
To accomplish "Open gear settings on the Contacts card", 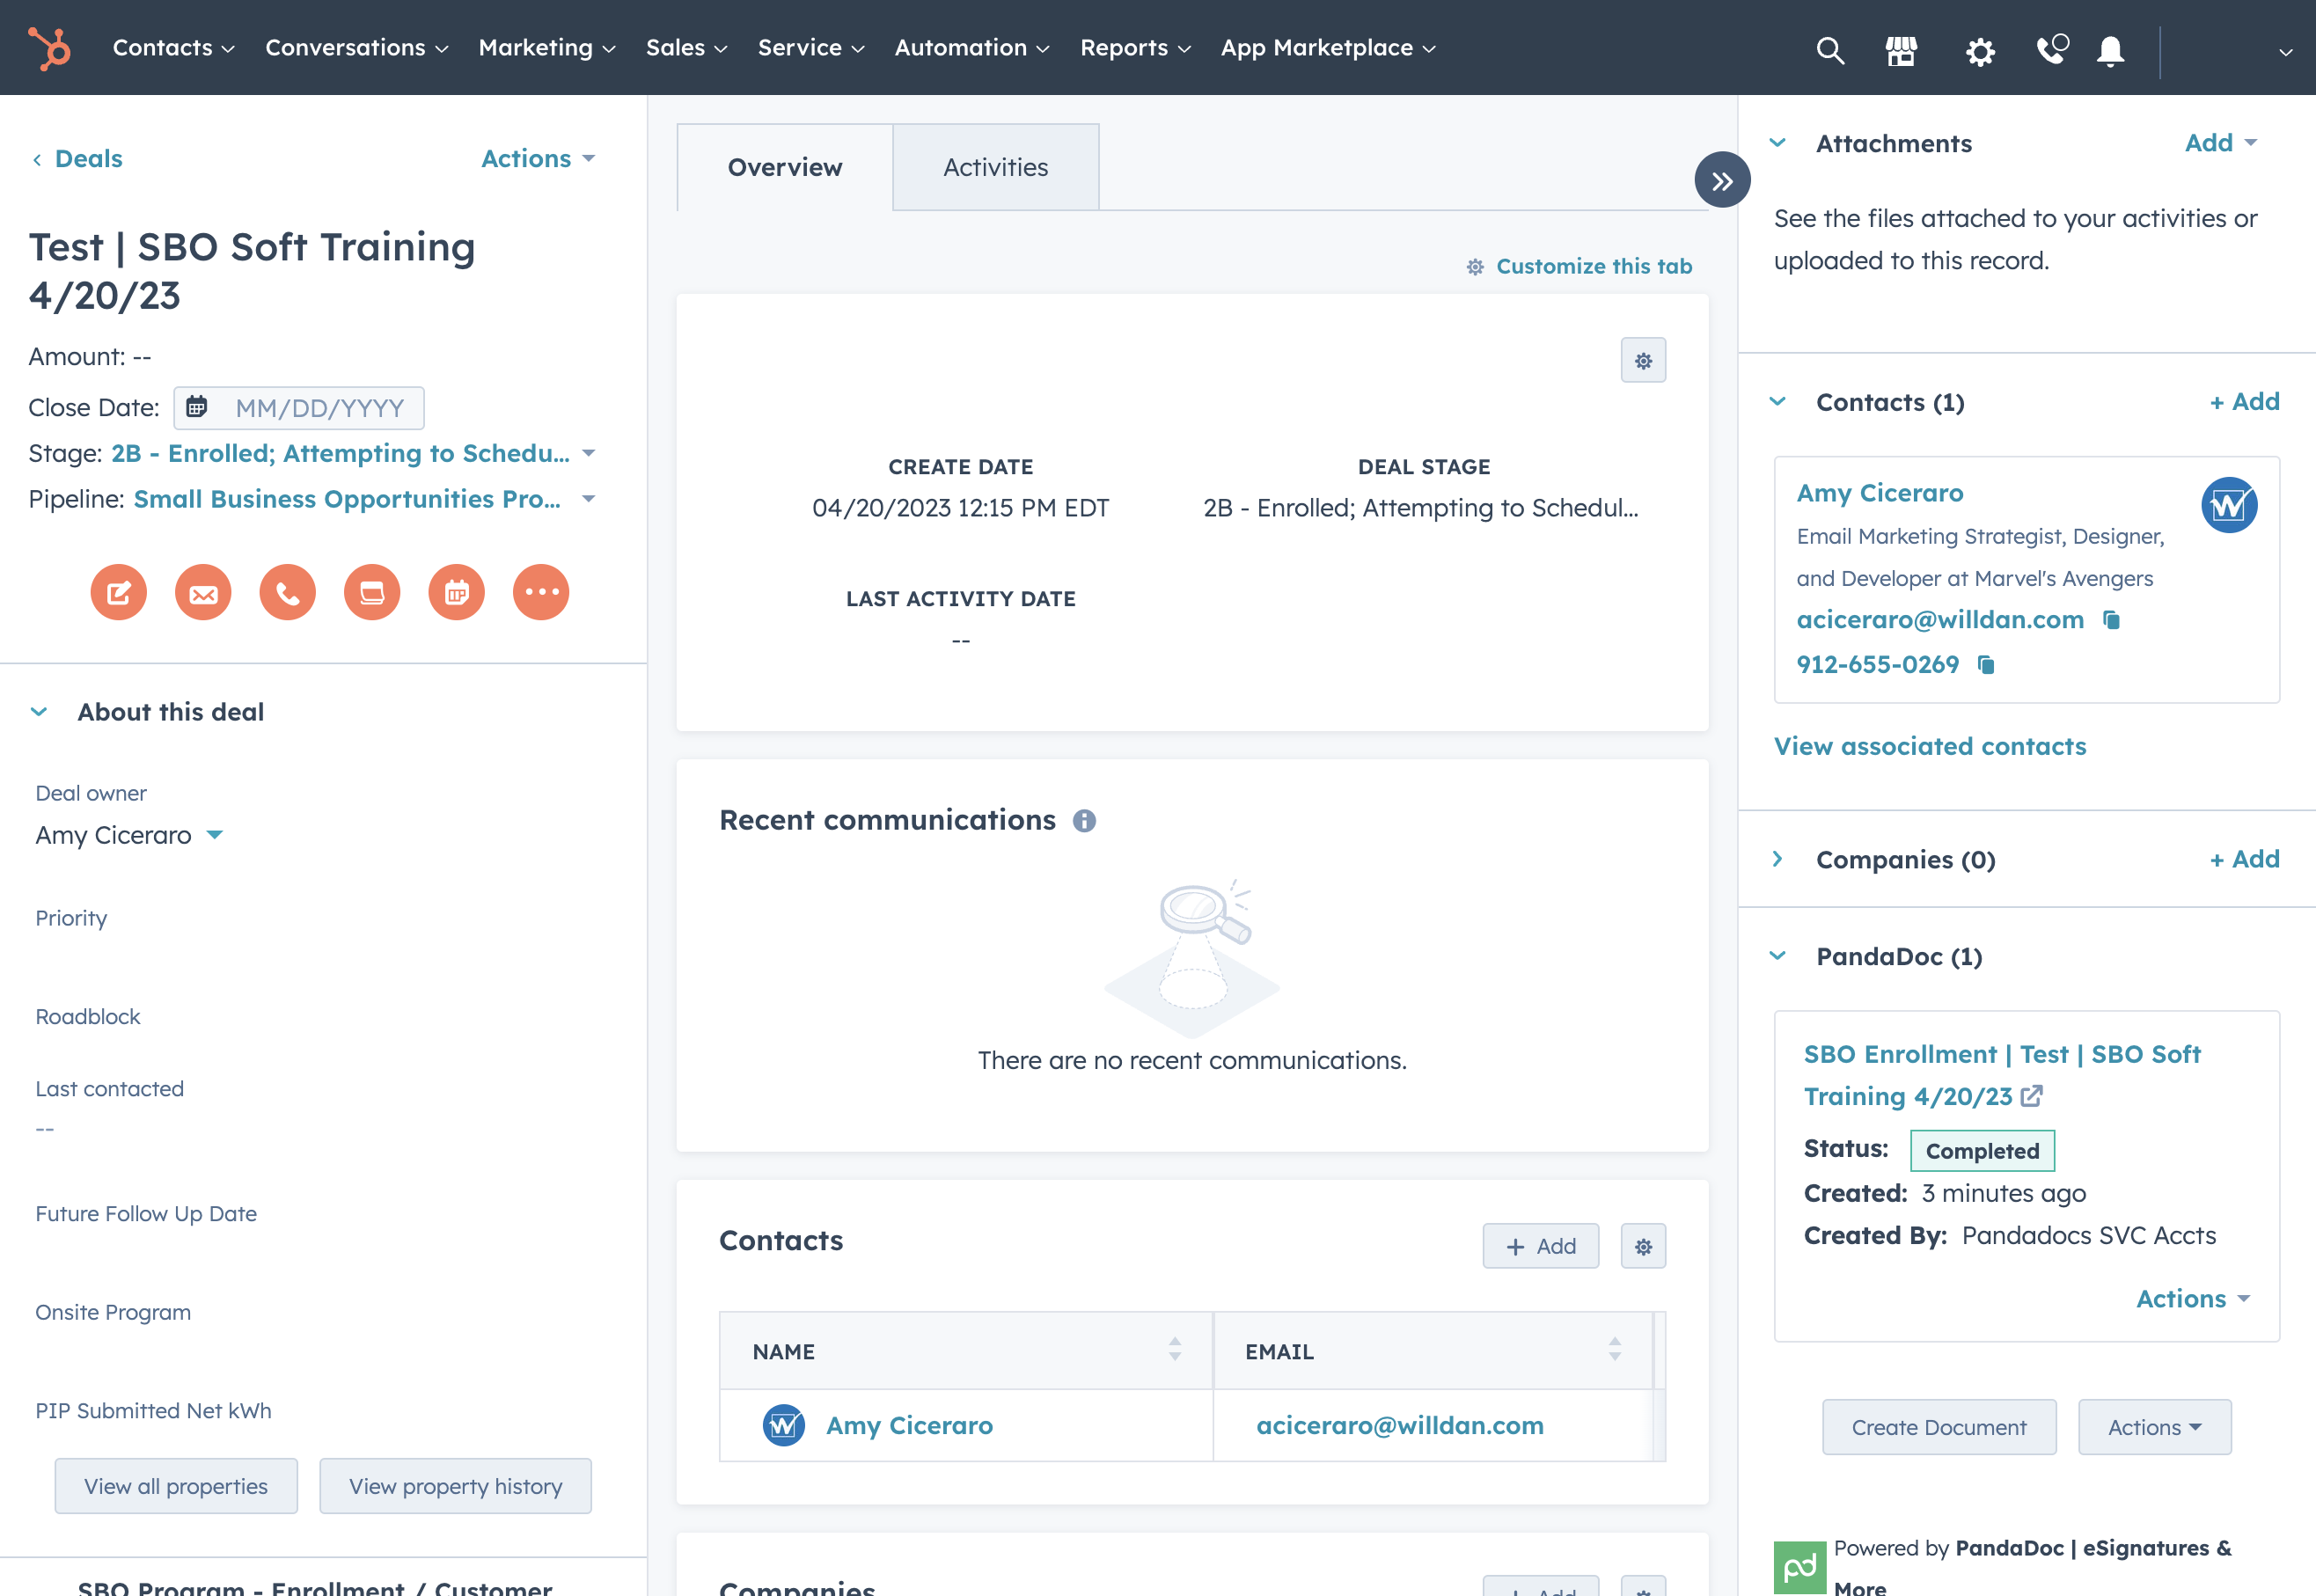I will coord(1643,1247).
